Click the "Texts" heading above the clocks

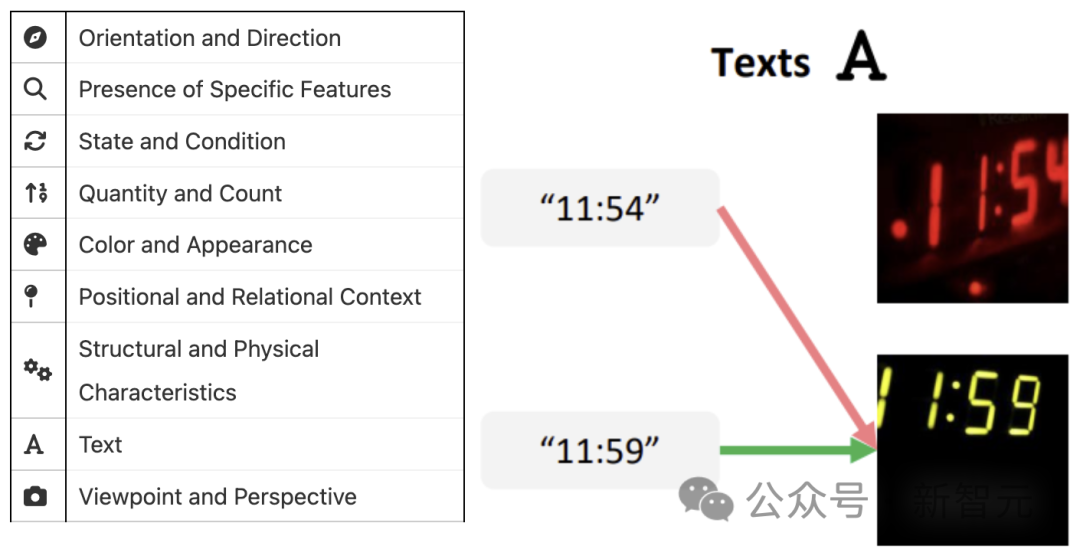[x=760, y=63]
